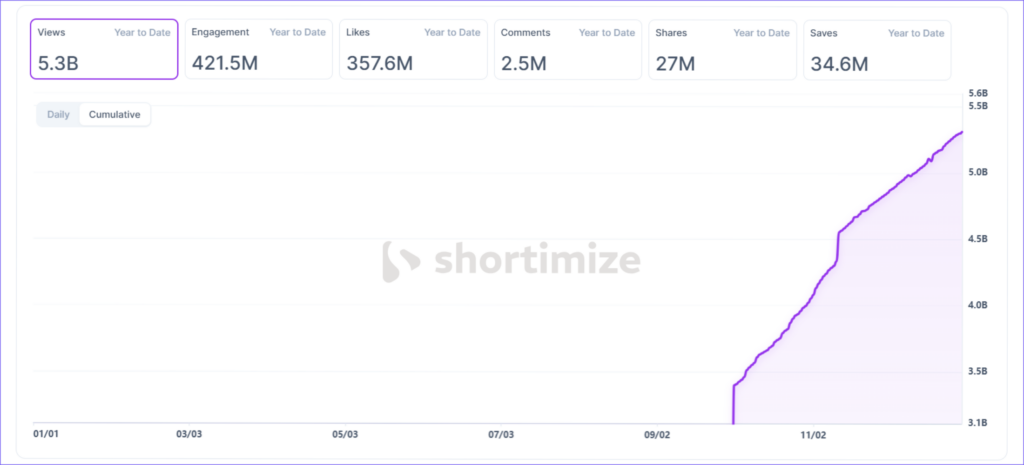The width and height of the screenshot is (1024, 465).
Task: Click the 5.3B views total value
Action: coord(60,64)
